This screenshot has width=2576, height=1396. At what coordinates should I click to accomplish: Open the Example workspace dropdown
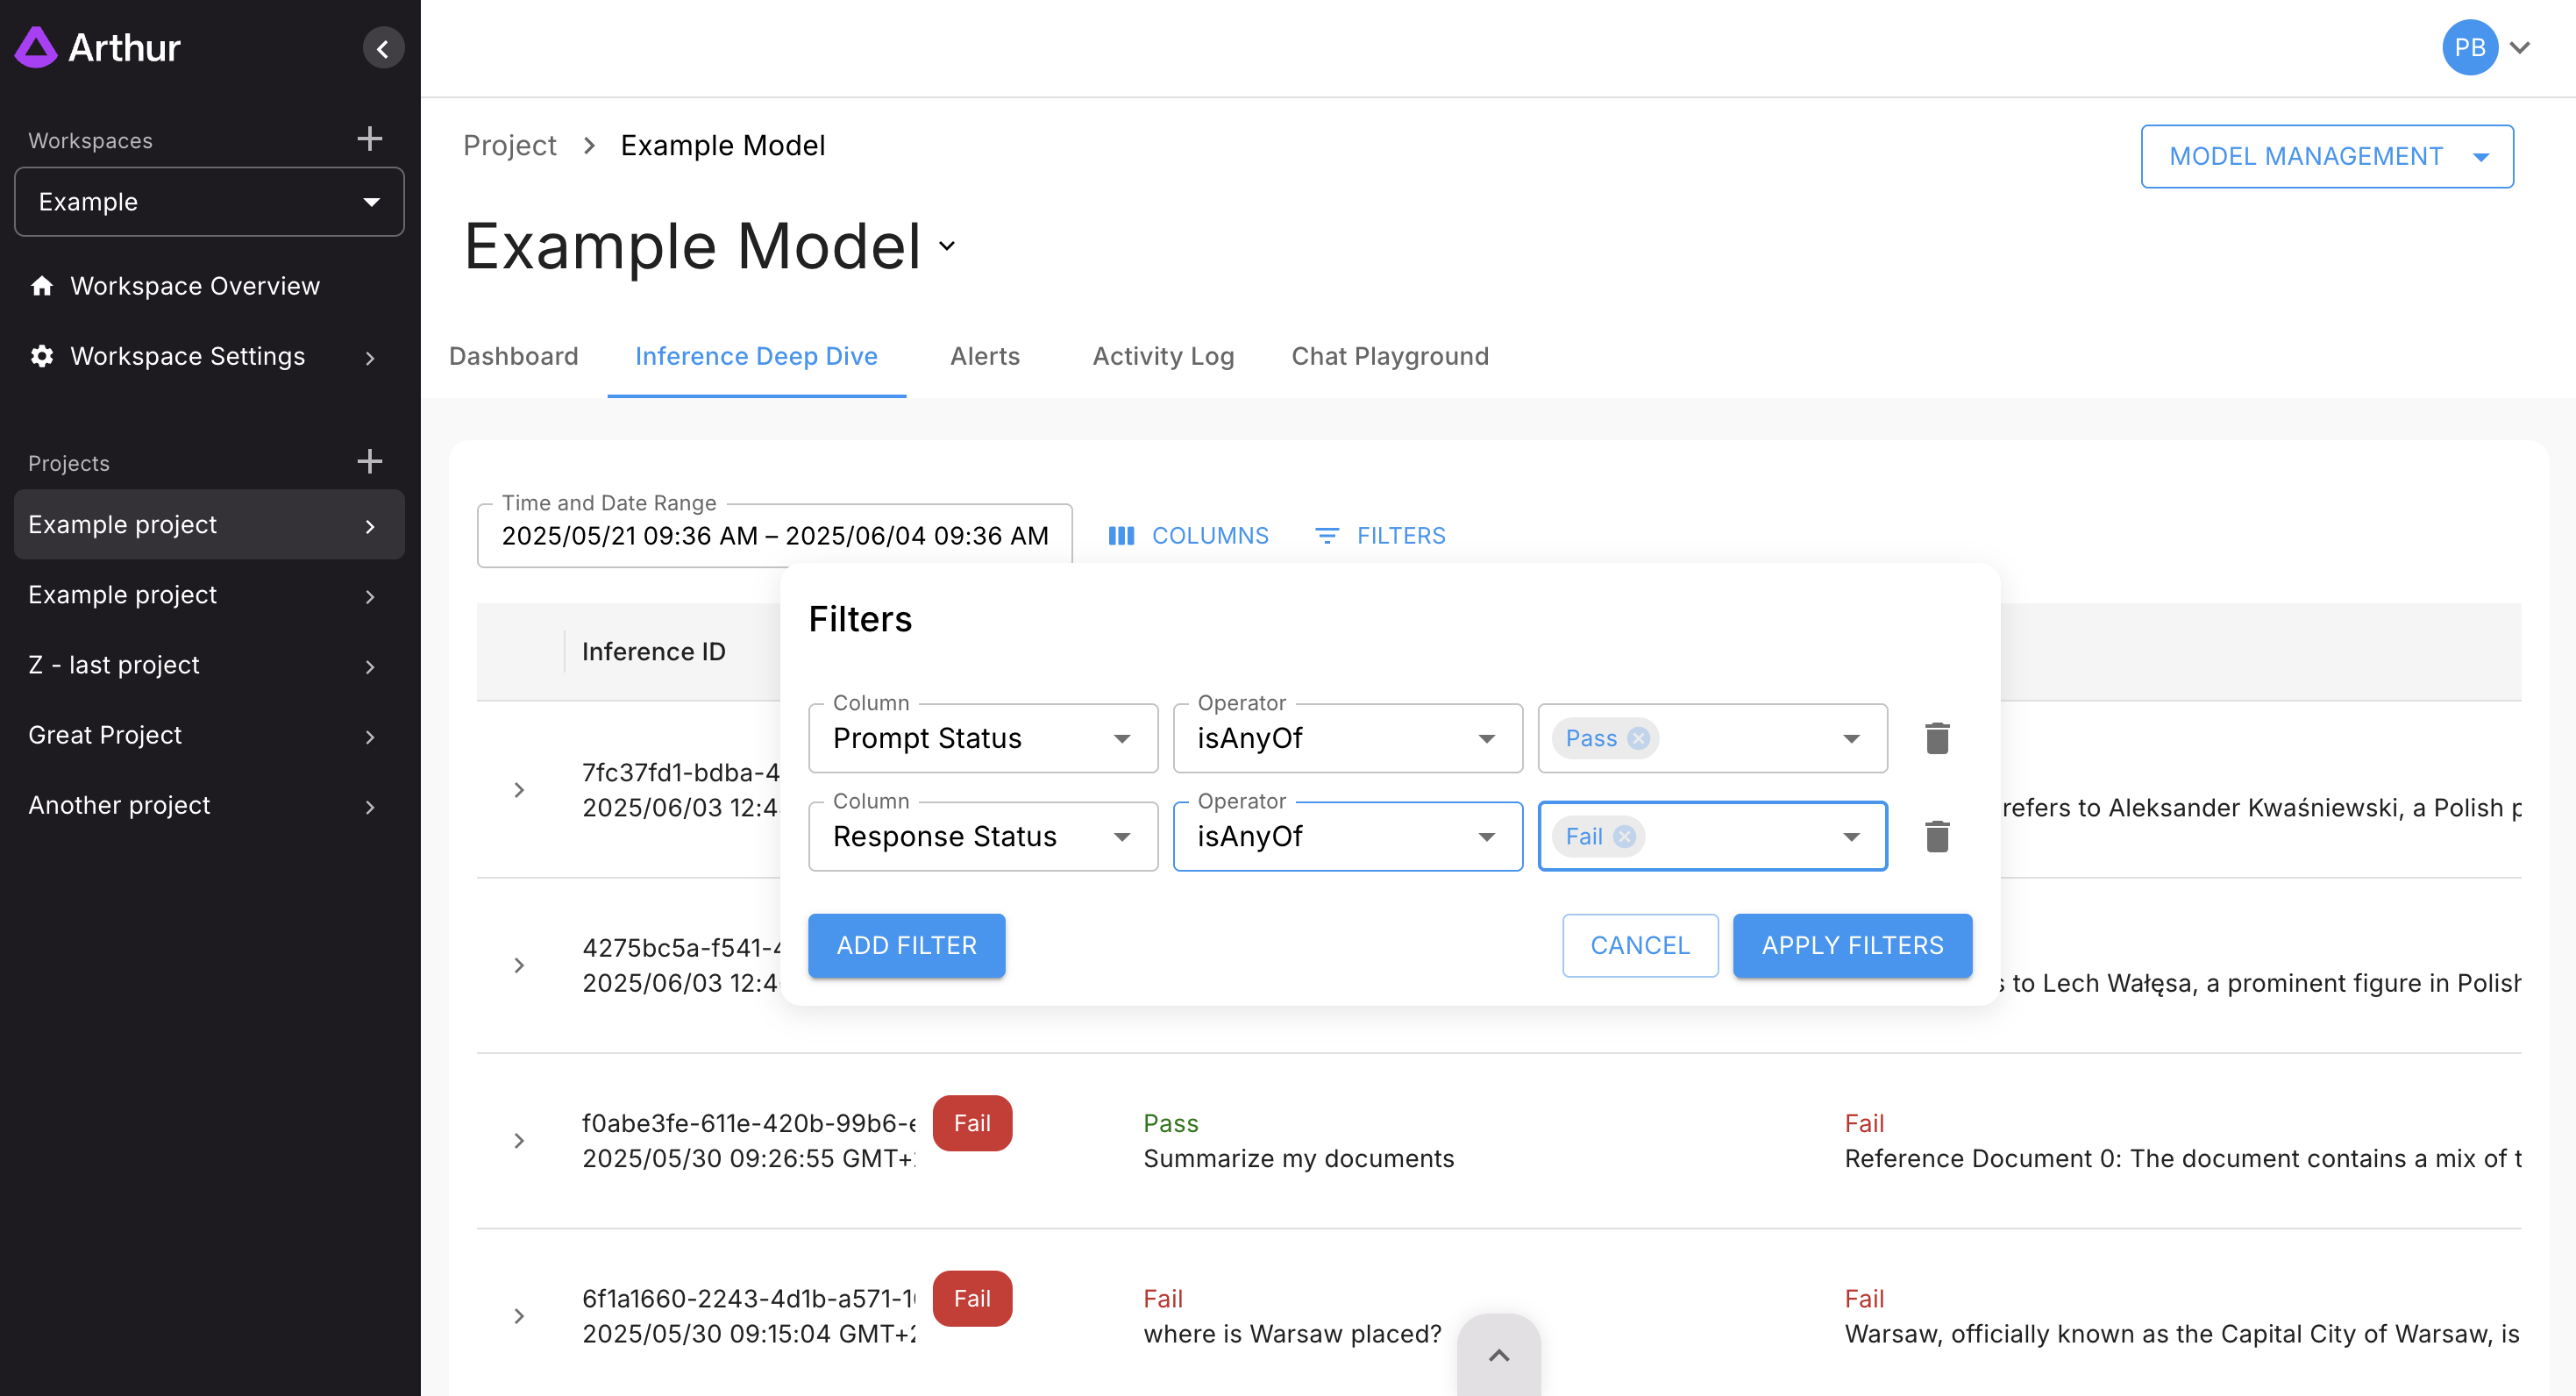pos(209,202)
